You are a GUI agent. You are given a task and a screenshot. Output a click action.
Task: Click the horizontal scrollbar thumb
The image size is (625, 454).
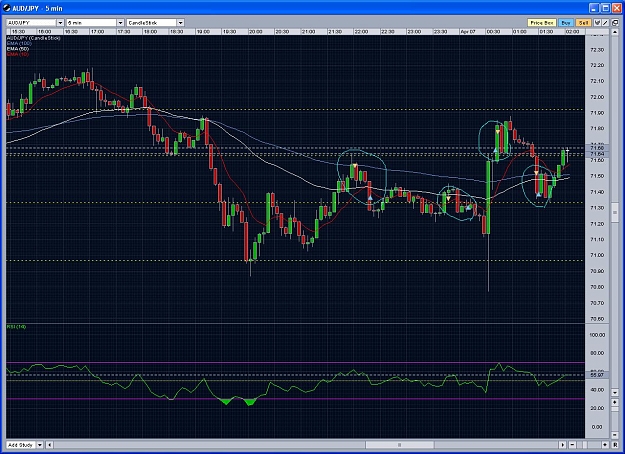(x=400, y=445)
